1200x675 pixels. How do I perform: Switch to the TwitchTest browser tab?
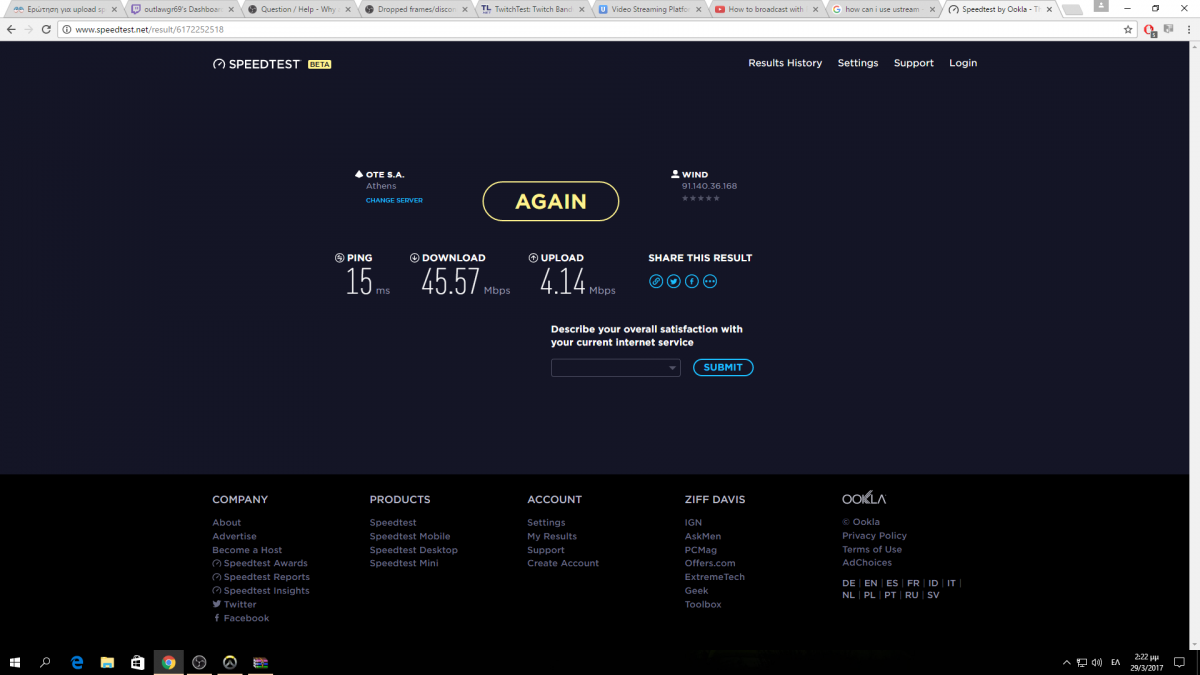click(x=528, y=9)
